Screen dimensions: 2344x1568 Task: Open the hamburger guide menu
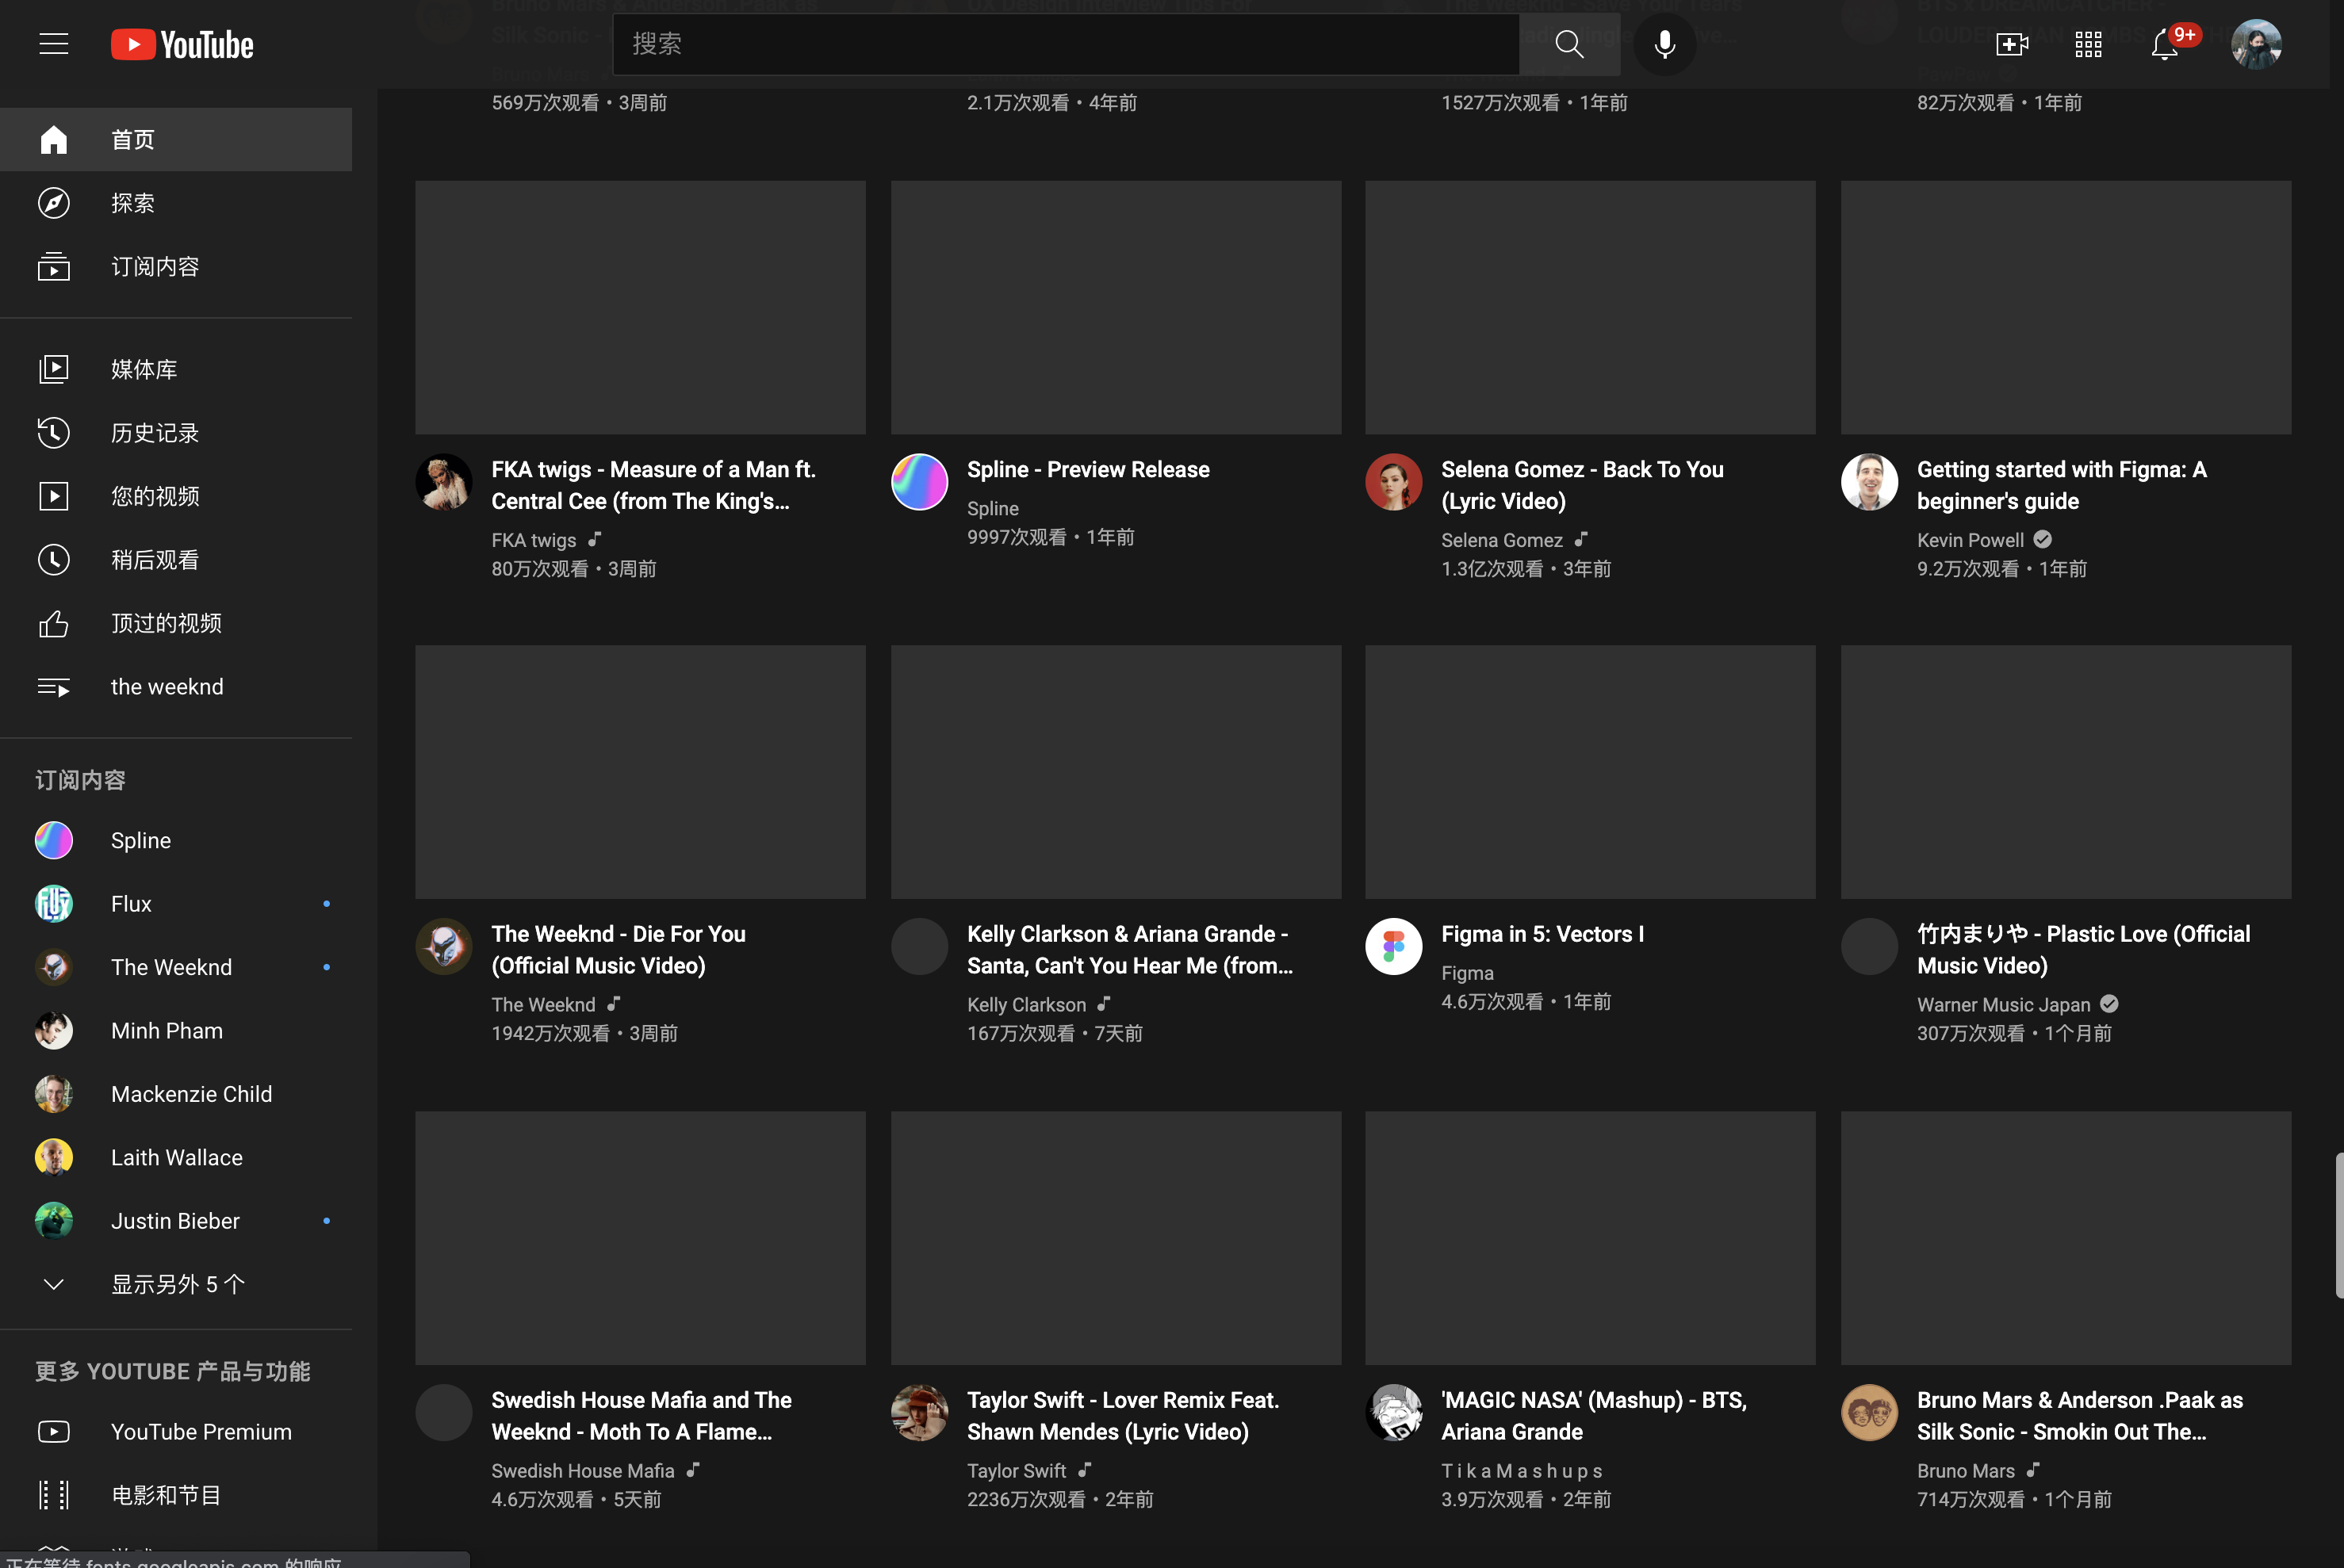53,44
